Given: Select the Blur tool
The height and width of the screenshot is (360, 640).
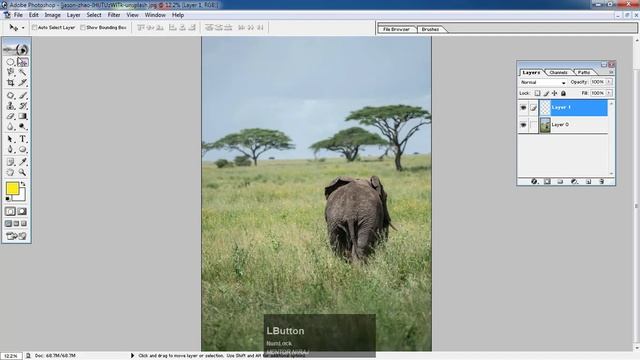Looking at the screenshot, I should pos(10,127).
